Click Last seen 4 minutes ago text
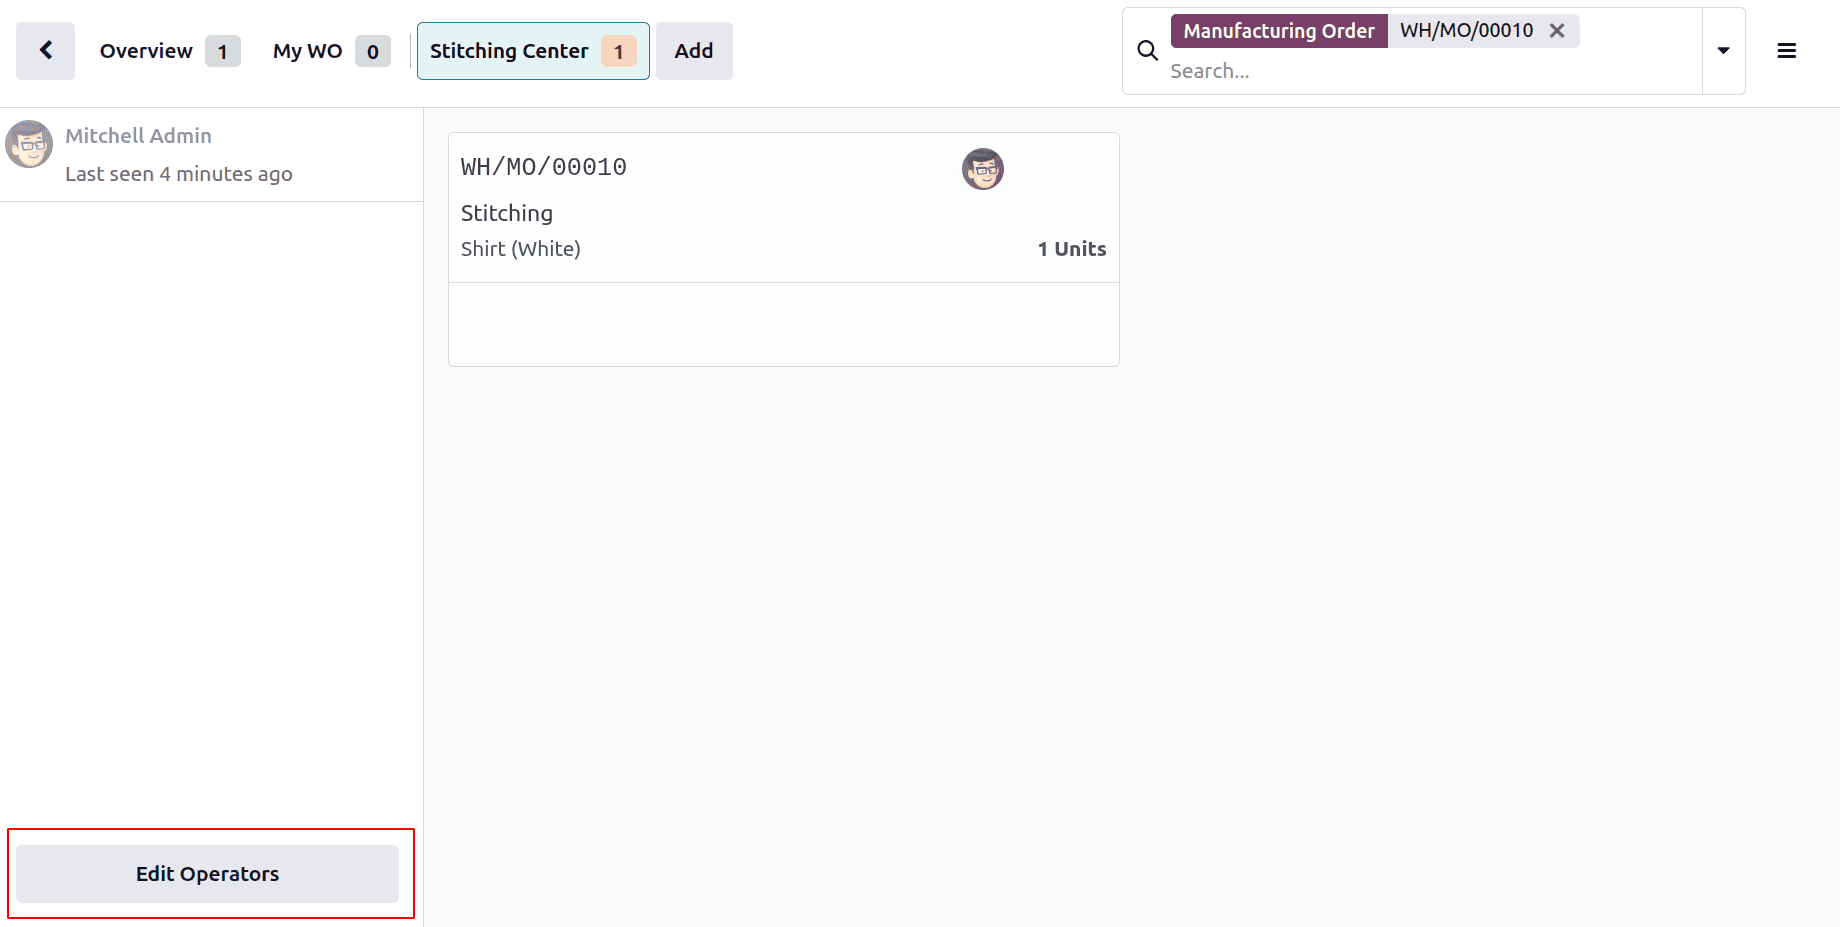Image resolution: width=1840 pixels, height=927 pixels. click(x=179, y=174)
